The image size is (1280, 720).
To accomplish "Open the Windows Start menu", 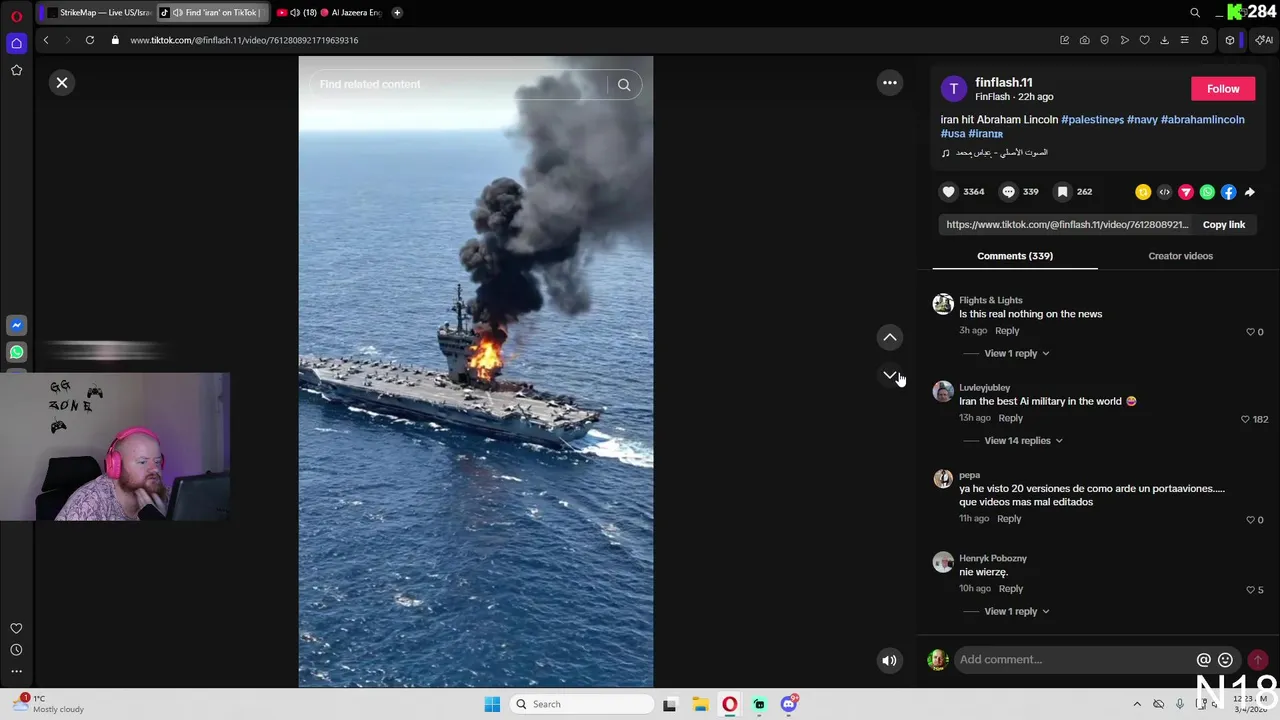I will (x=492, y=704).
